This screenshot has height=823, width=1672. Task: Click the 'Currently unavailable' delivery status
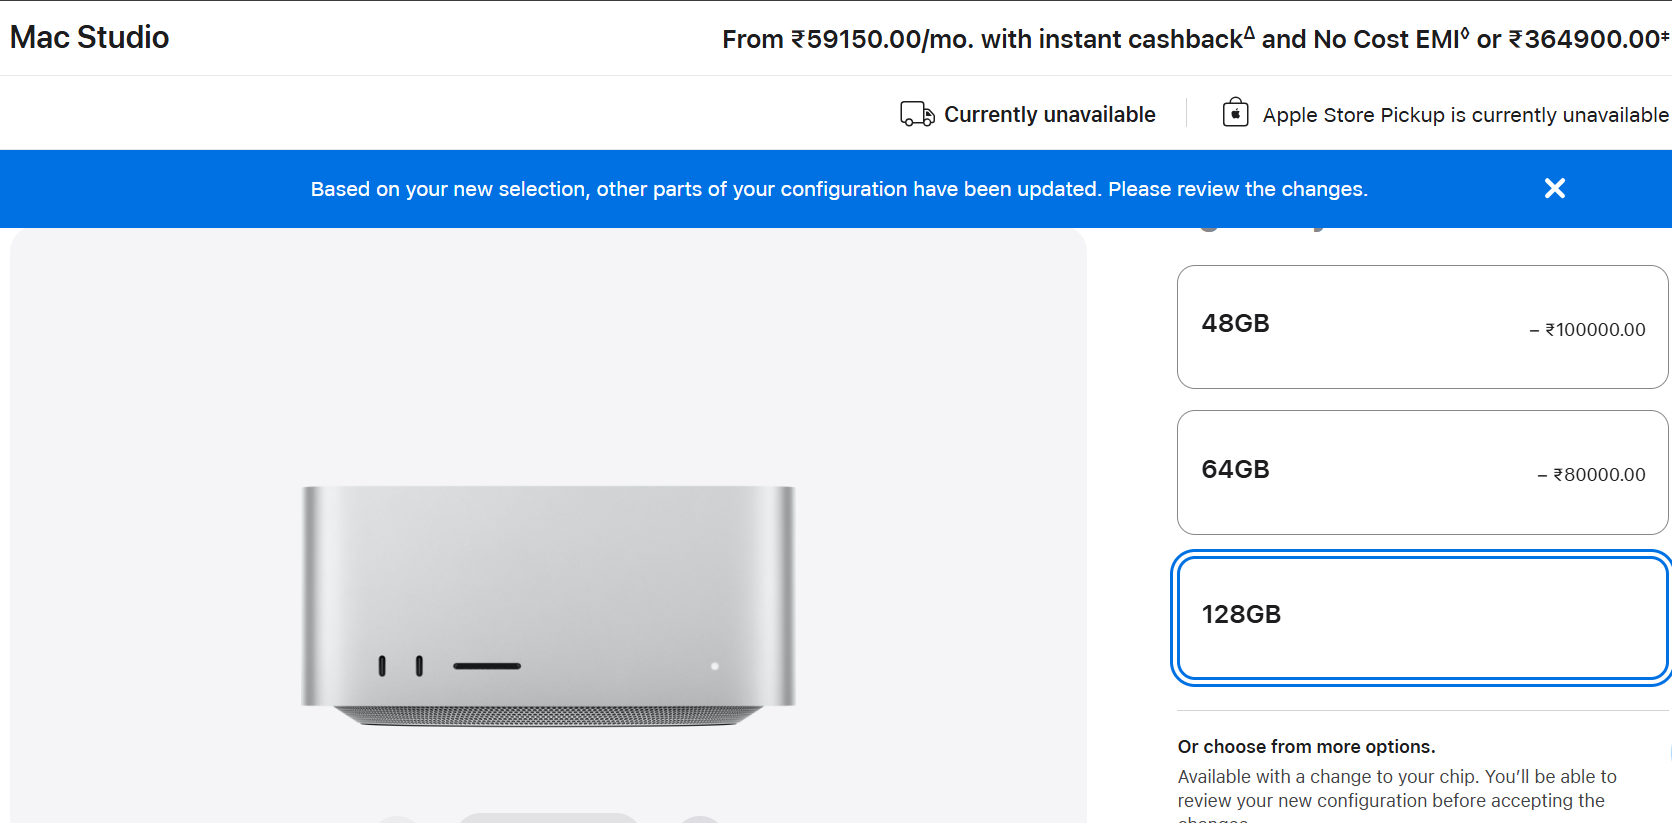tap(1049, 115)
